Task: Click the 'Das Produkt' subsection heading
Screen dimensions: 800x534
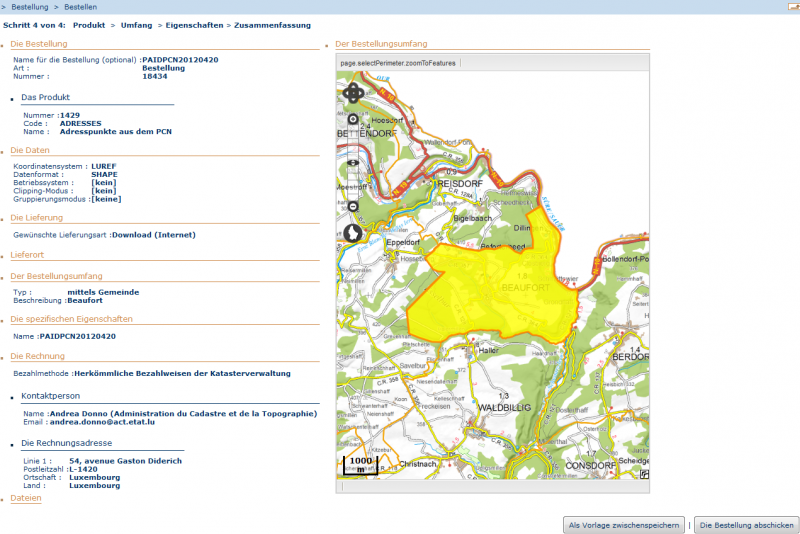Action: pyautogui.click(x=45, y=97)
